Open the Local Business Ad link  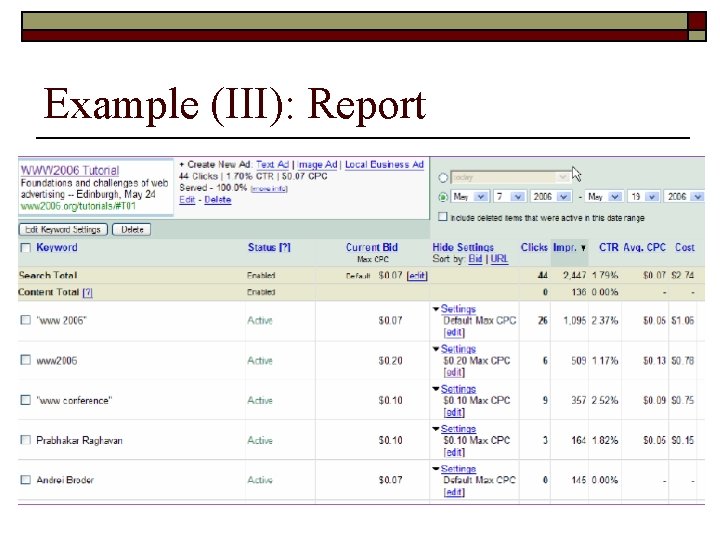pyautogui.click(x=384, y=164)
